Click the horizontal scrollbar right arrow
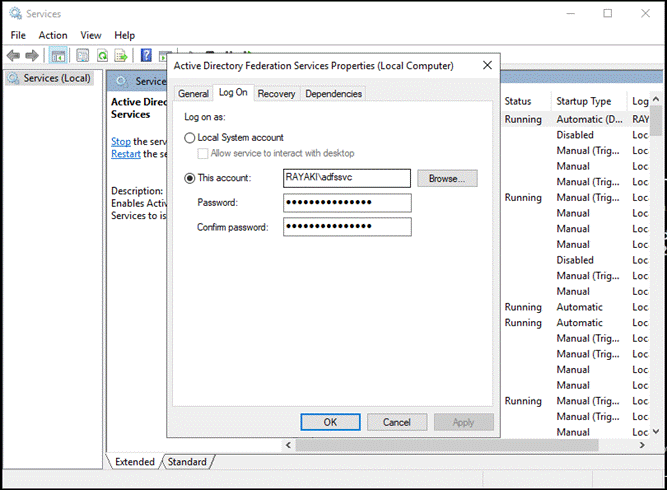This screenshot has height=490, width=667. [642, 445]
